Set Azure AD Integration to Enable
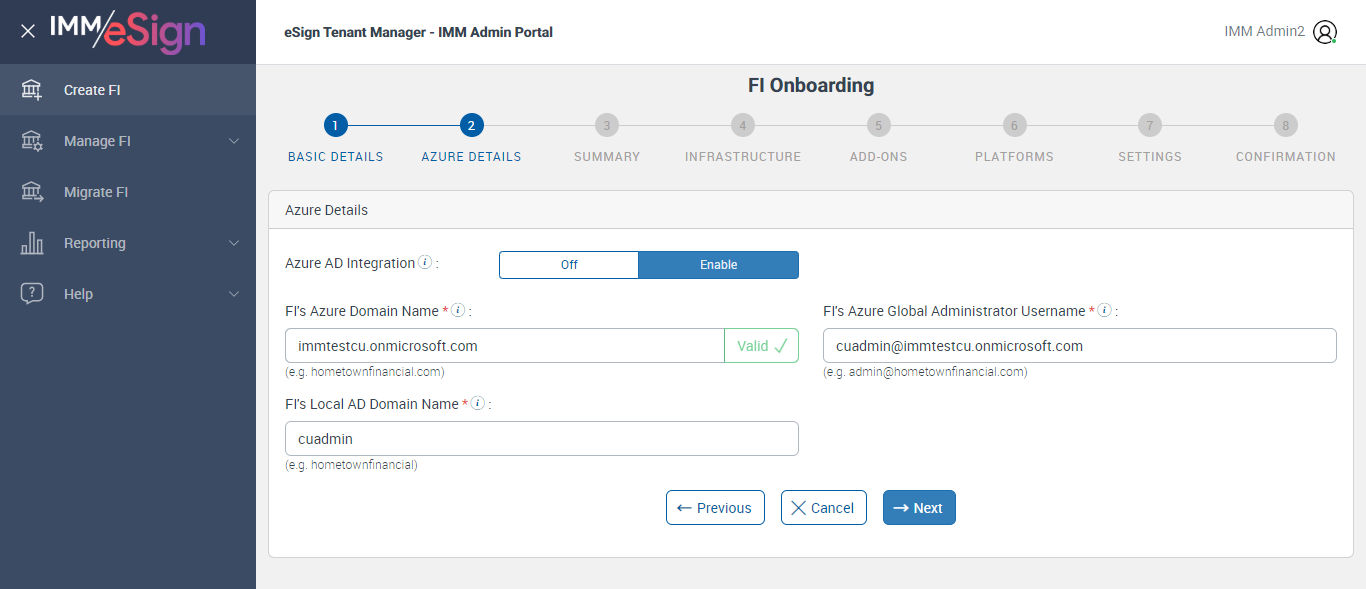Image resolution: width=1366 pixels, height=589 pixels. pyautogui.click(x=719, y=265)
